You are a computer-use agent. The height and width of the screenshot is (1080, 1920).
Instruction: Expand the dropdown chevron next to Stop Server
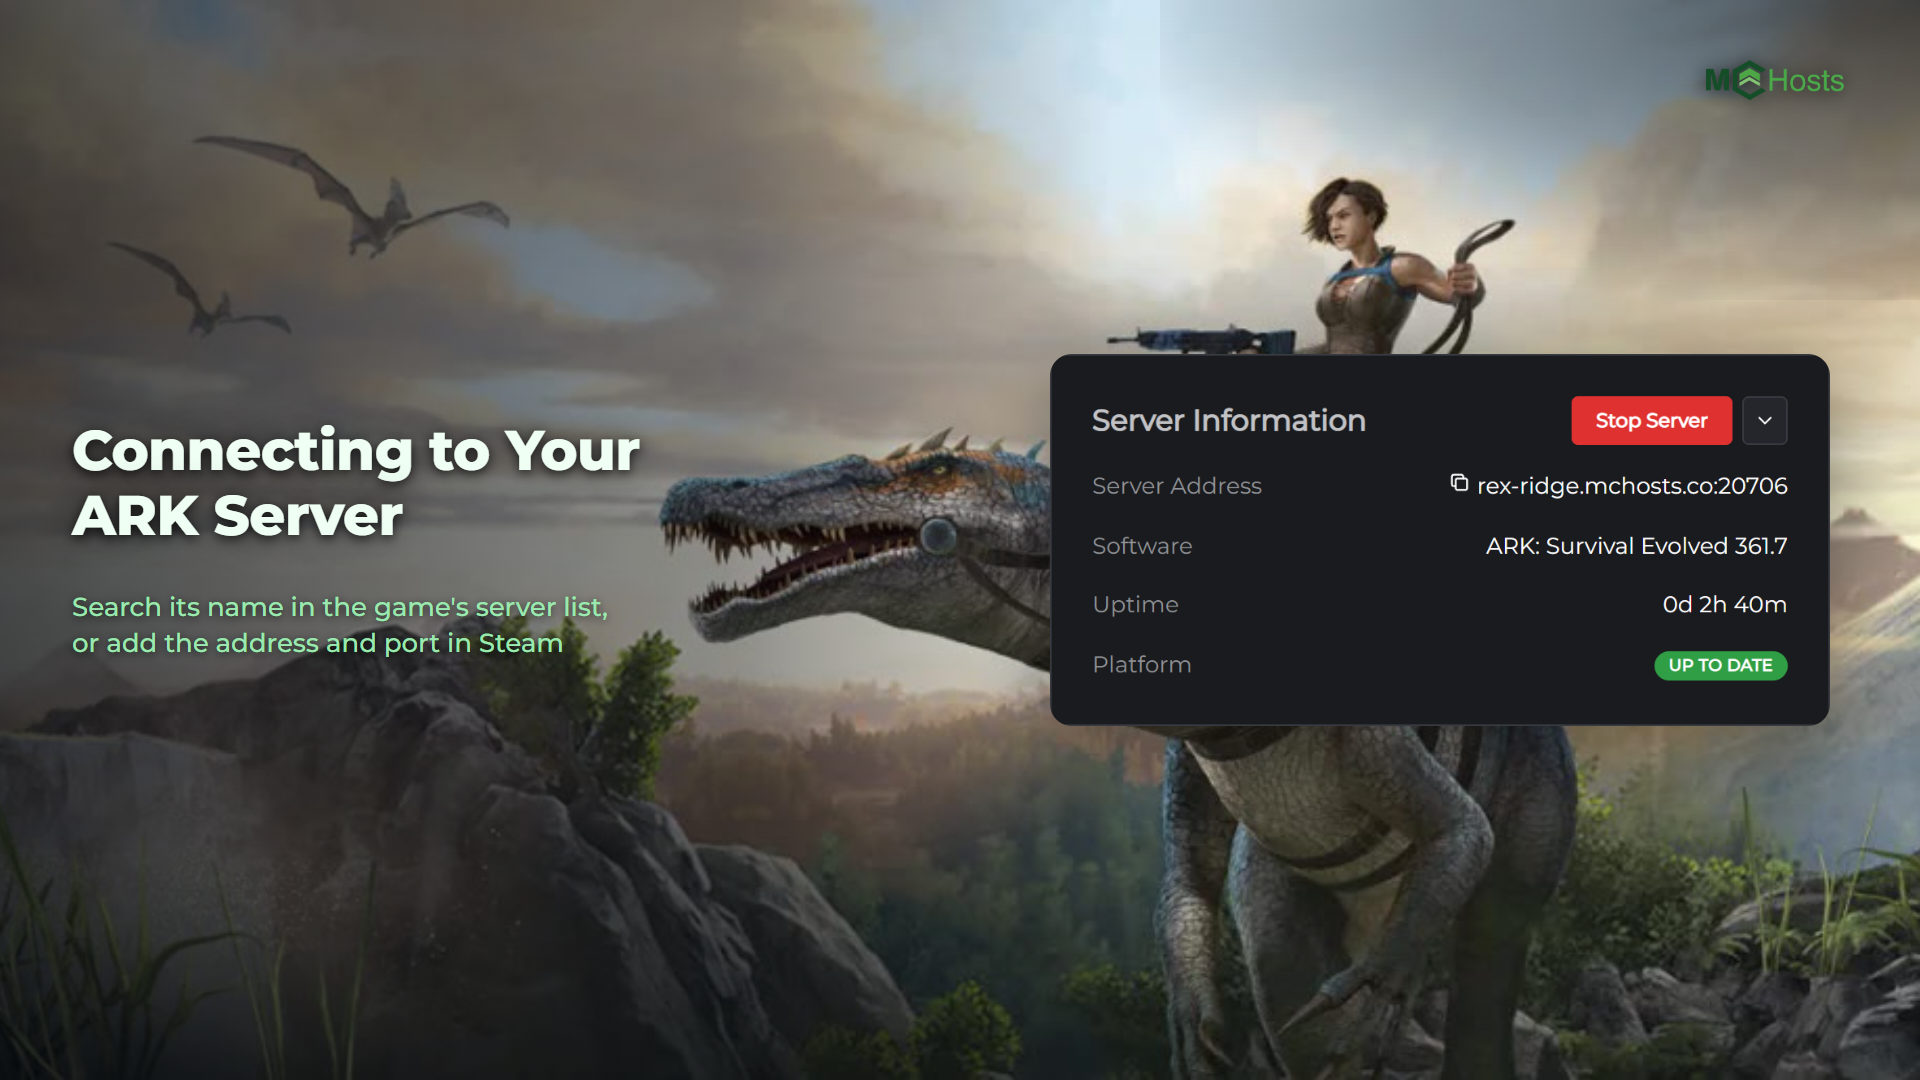pos(1765,421)
